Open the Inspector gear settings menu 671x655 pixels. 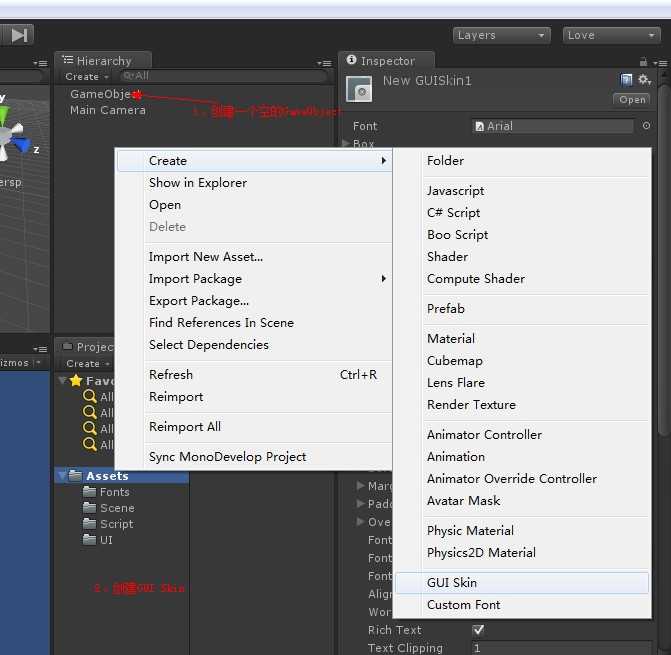pyautogui.click(x=644, y=80)
